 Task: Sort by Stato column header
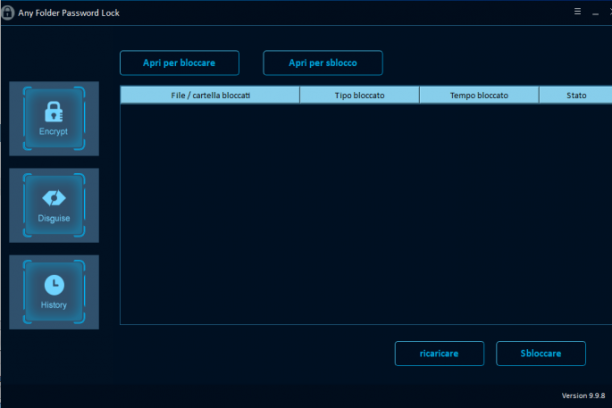tap(576, 95)
